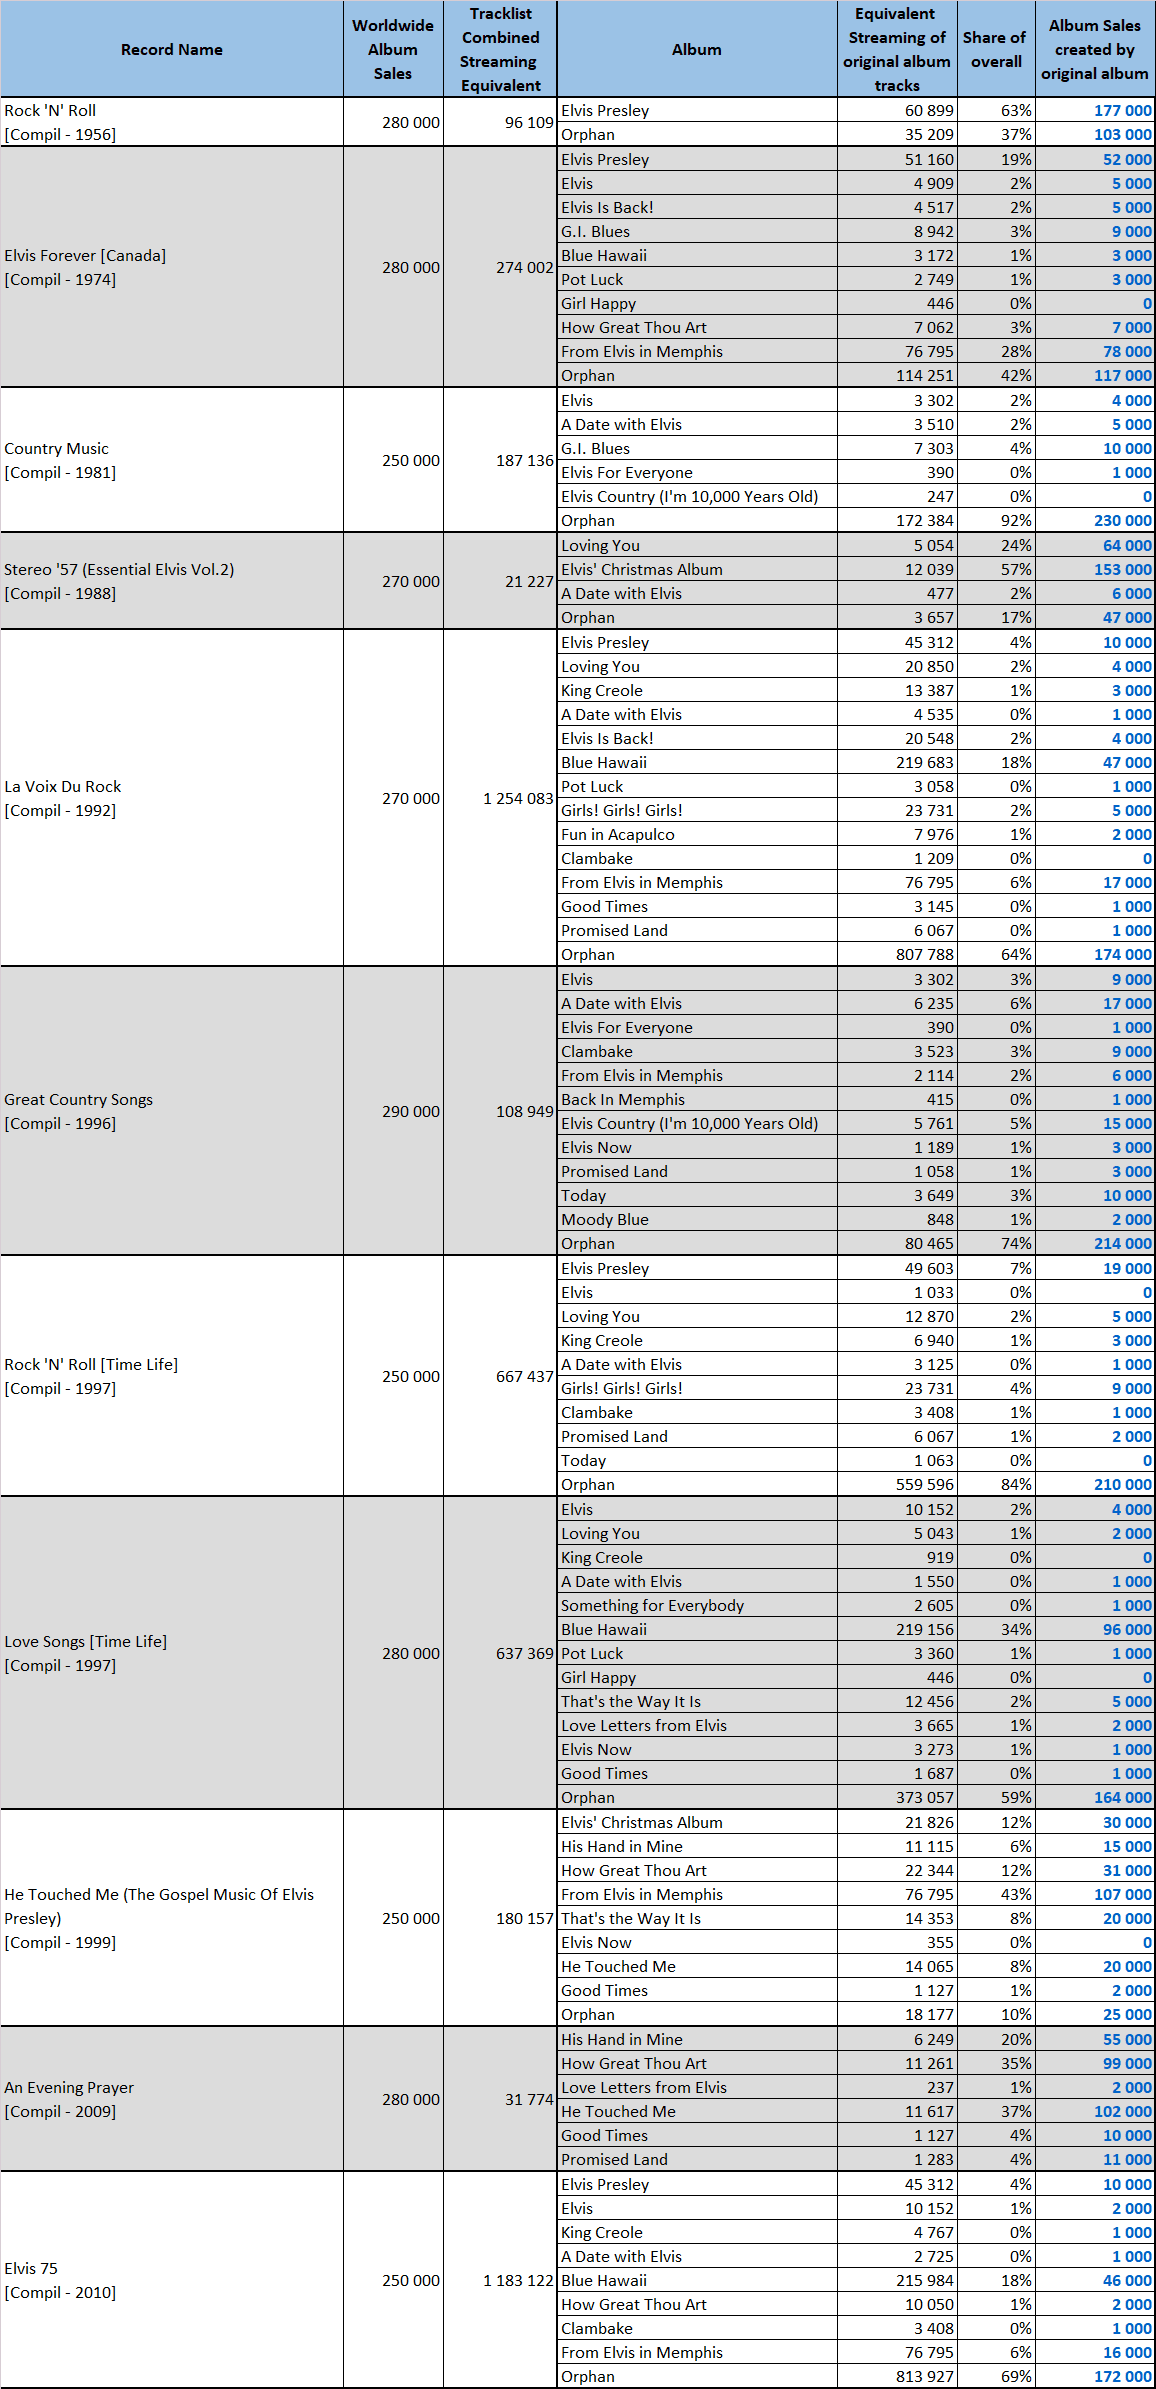Click streaming equivalent value '667 437'
Image resolution: width=1156 pixels, height=2389 pixels.
(525, 1376)
